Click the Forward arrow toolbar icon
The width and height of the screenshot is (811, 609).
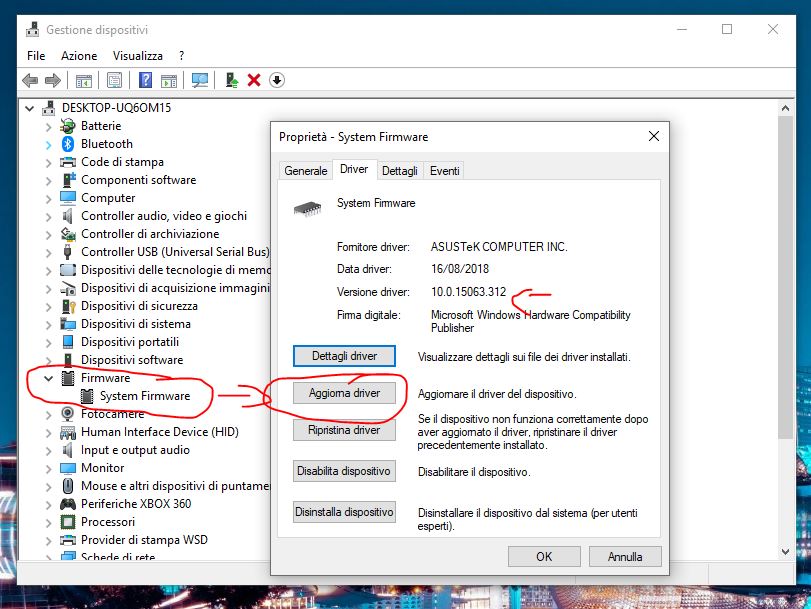pos(53,80)
